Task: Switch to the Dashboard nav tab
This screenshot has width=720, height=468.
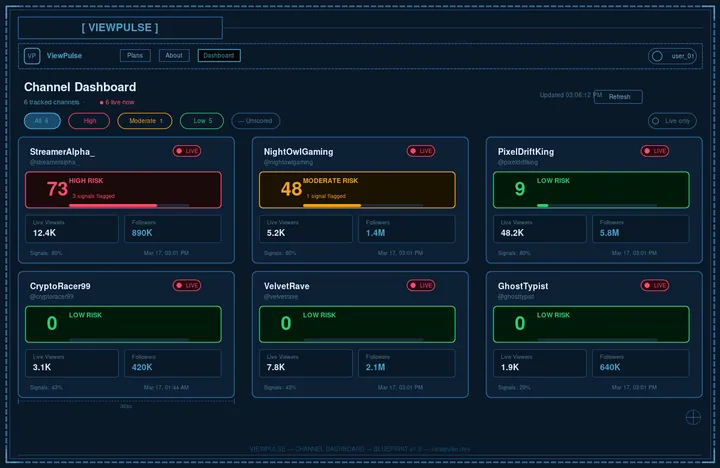Action: click(219, 56)
